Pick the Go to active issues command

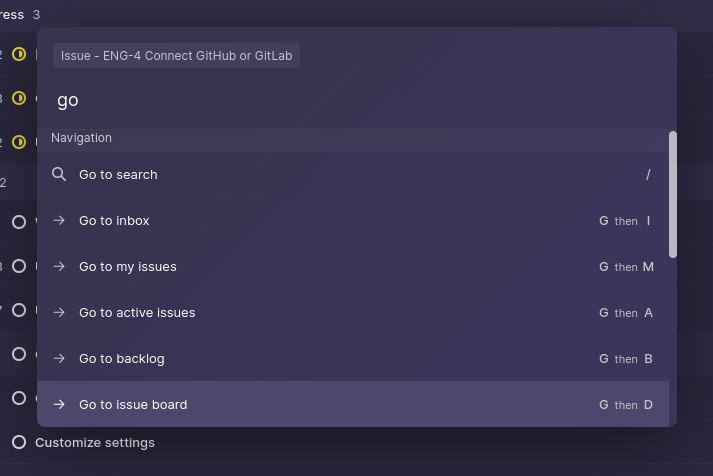click(x=137, y=313)
